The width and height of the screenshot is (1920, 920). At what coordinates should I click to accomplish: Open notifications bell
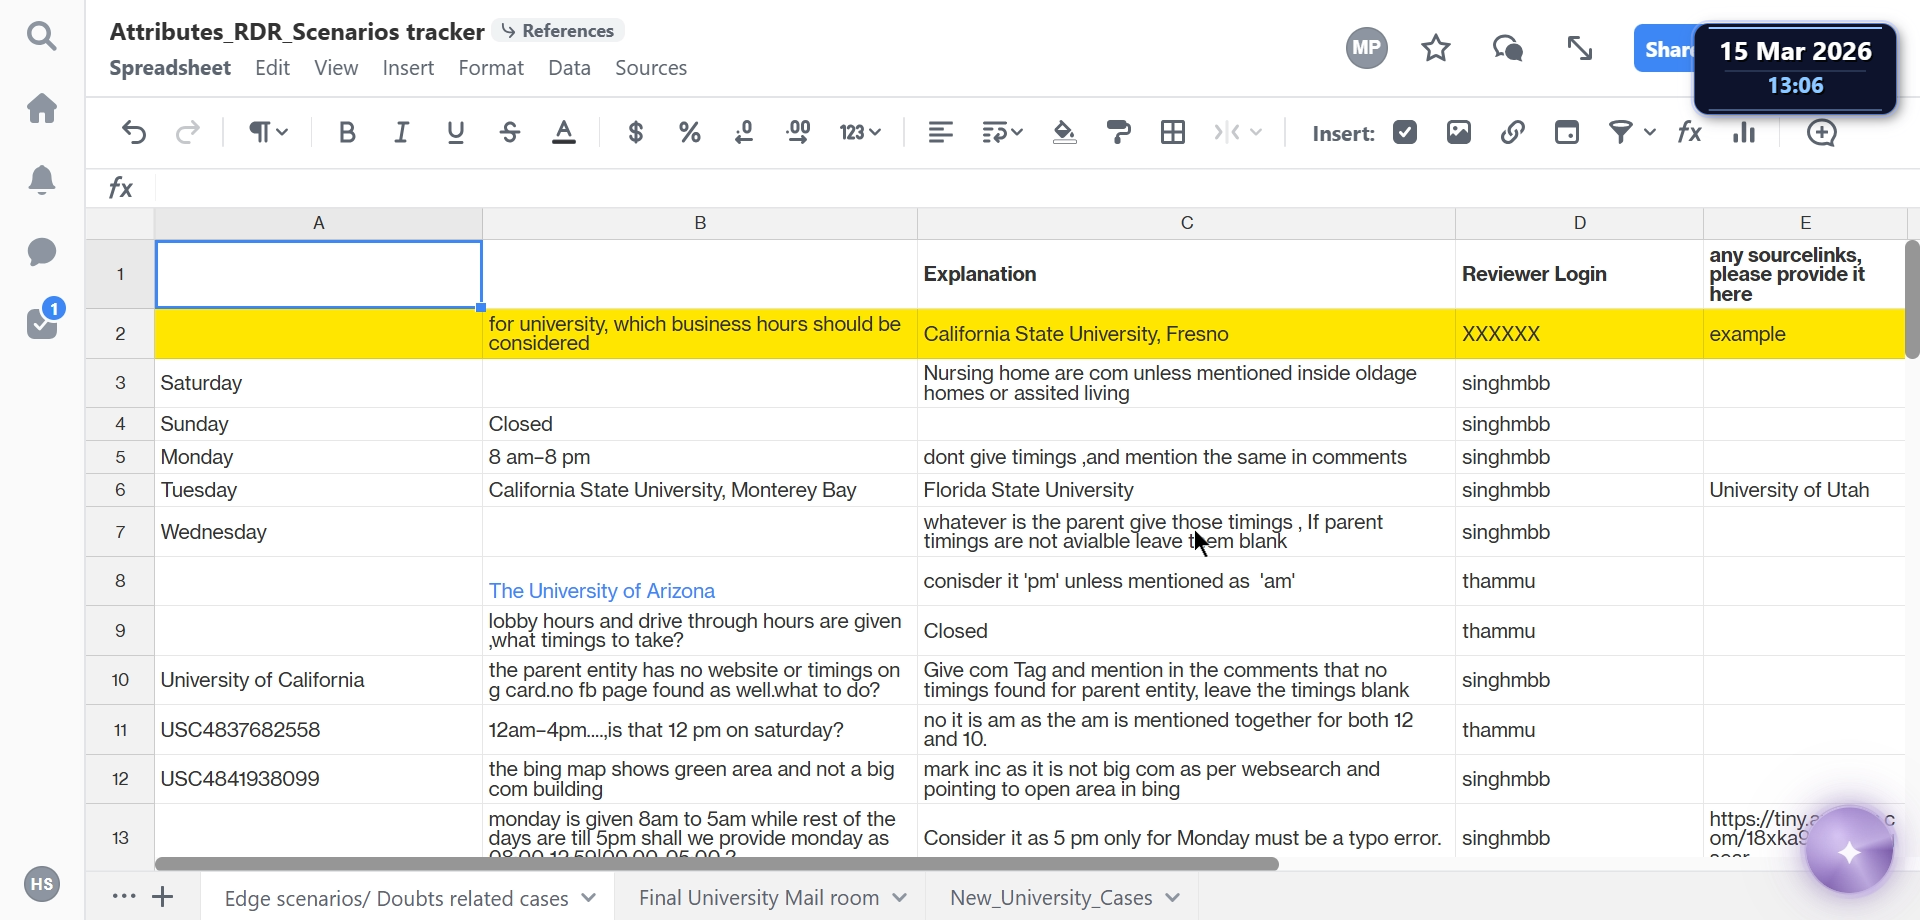coord(41,180)
